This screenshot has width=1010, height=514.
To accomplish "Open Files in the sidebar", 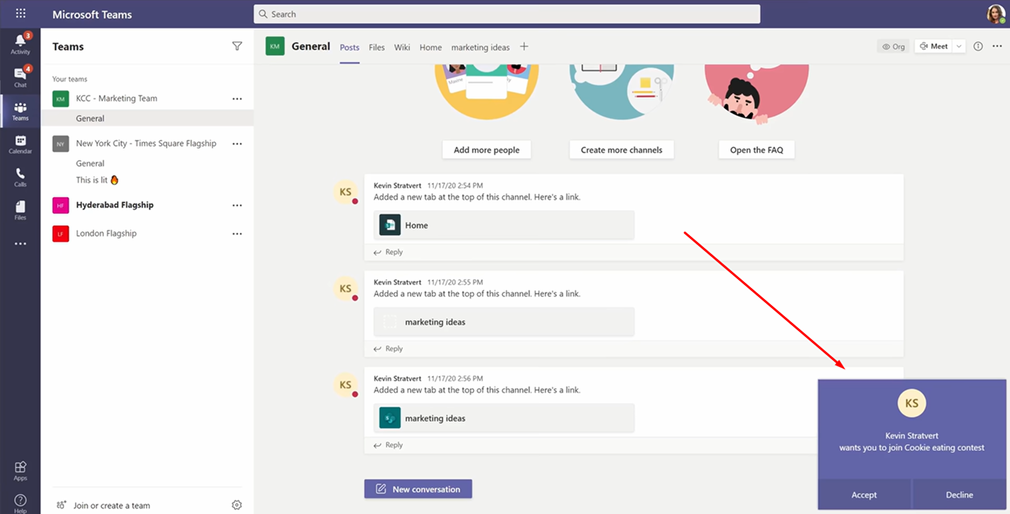I will 21,210.
